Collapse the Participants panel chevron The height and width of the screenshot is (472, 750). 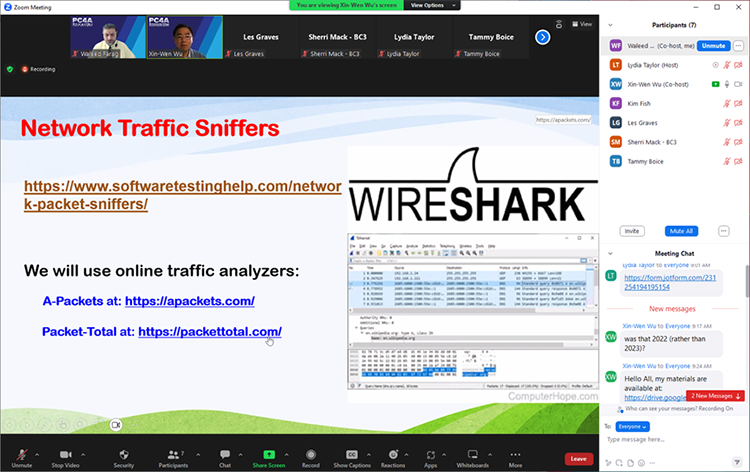(x=610, y=25)
